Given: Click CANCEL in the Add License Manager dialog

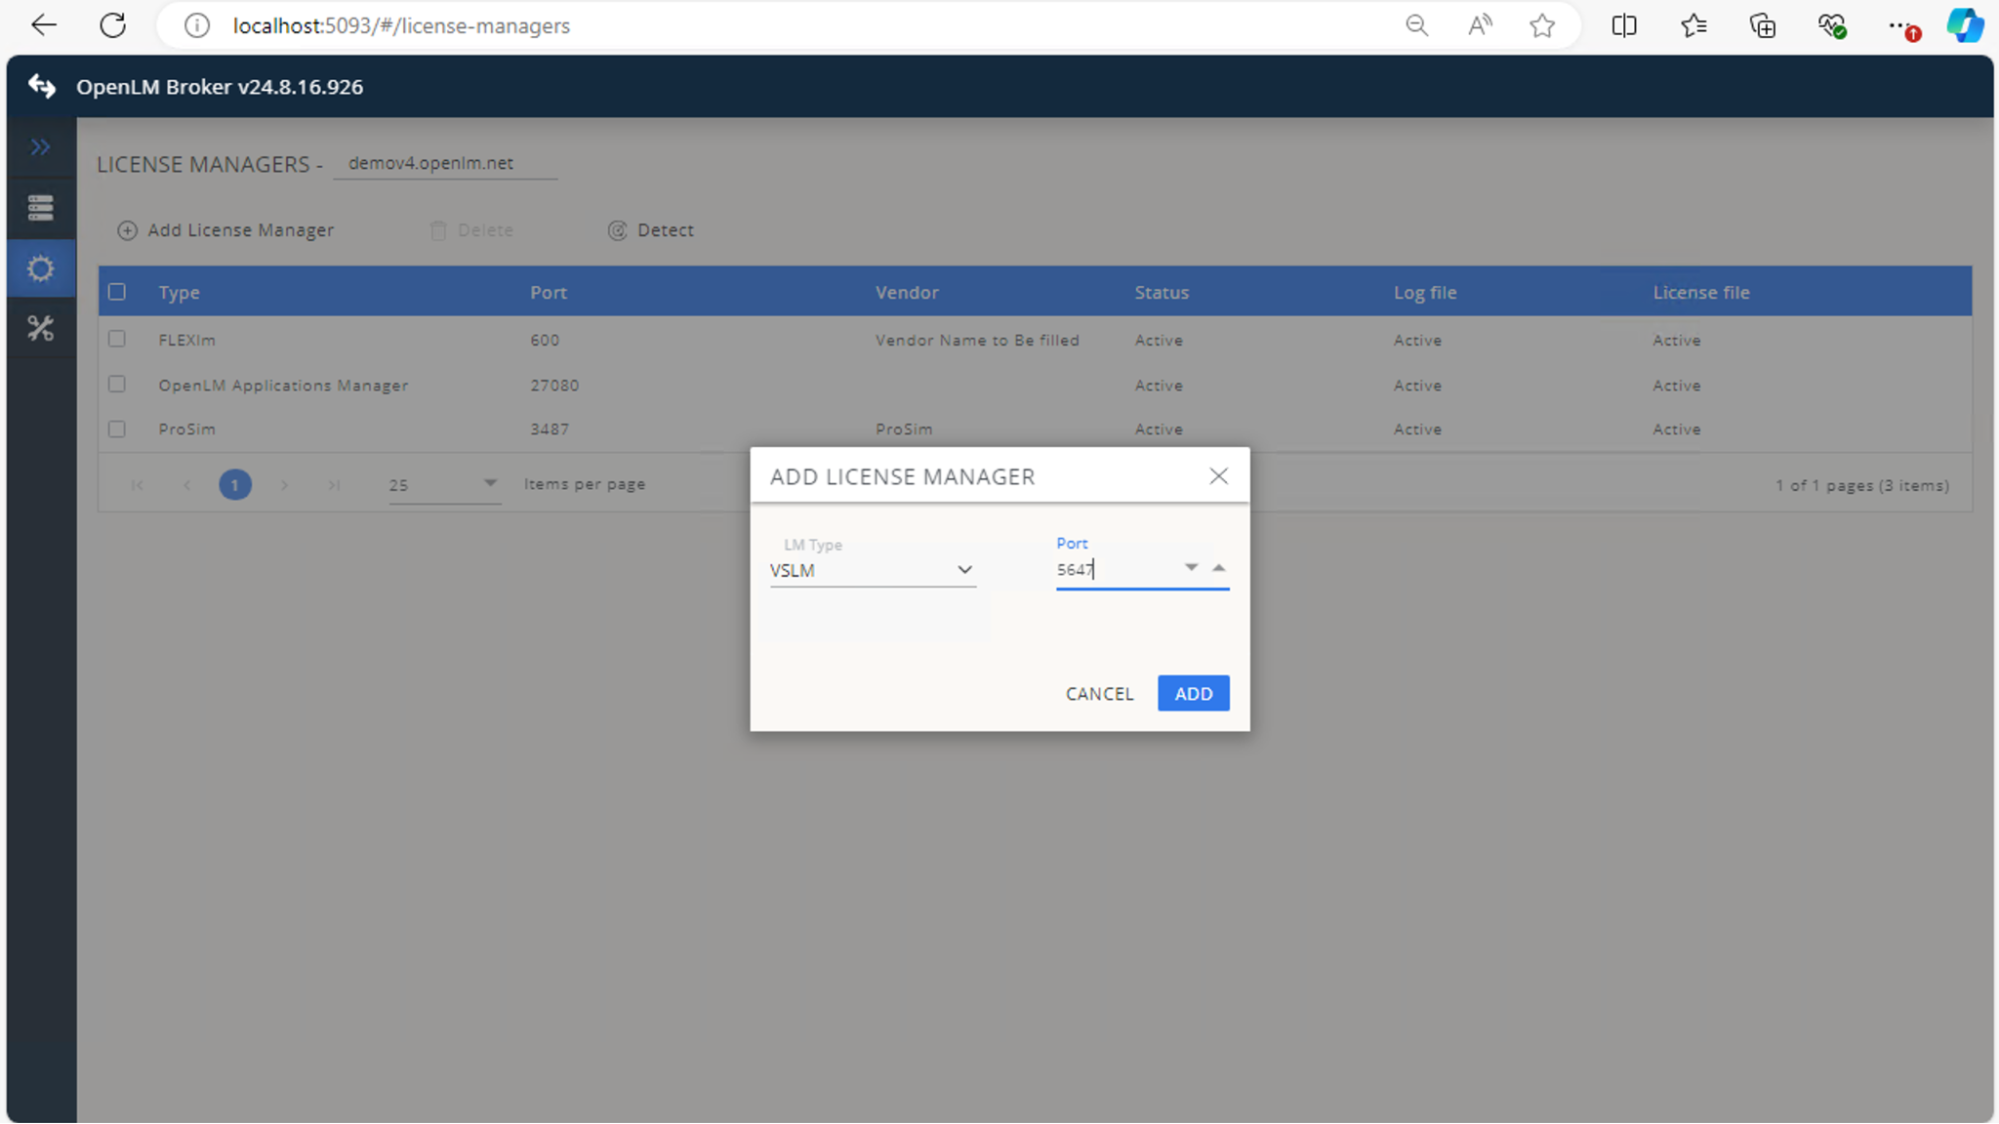Looking at the screenshot, I should tap(1098, 693).
